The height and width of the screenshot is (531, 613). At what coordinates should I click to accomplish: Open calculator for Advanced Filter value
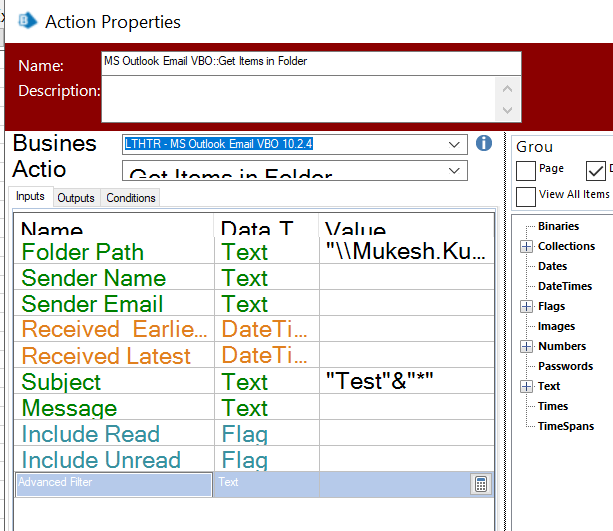tap(480, 484)
